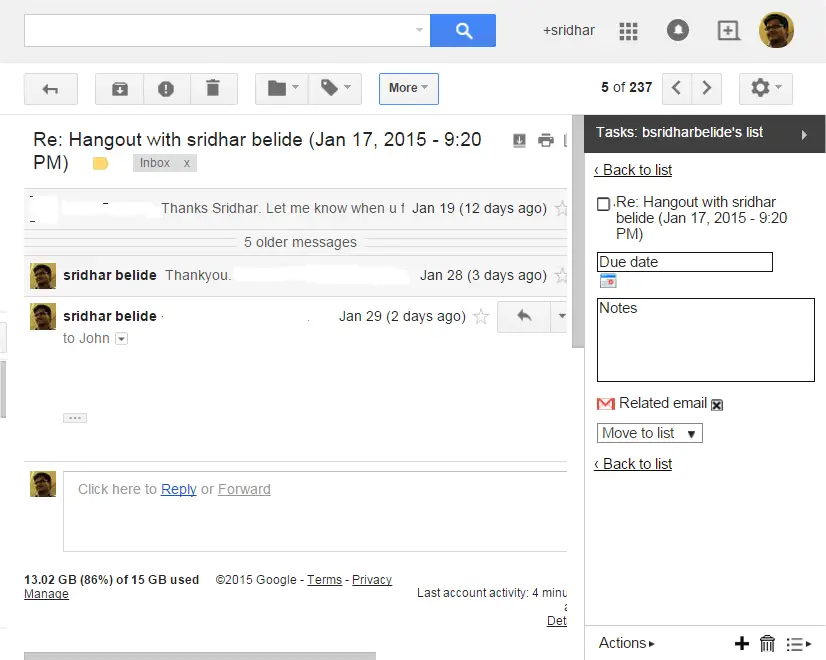The width and height of the screenshot is (826, 660).
Task: Star the Jan 29 message
Action: tap(481, 317)
